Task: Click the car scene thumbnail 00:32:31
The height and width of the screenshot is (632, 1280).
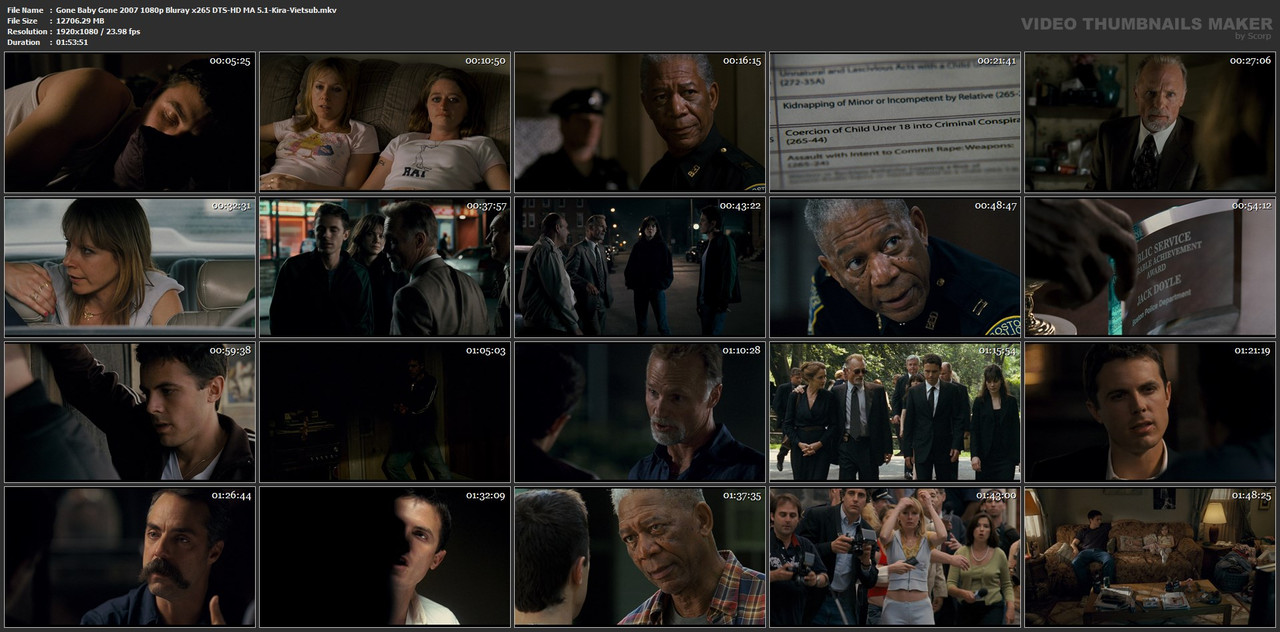Action: (130, 267)
